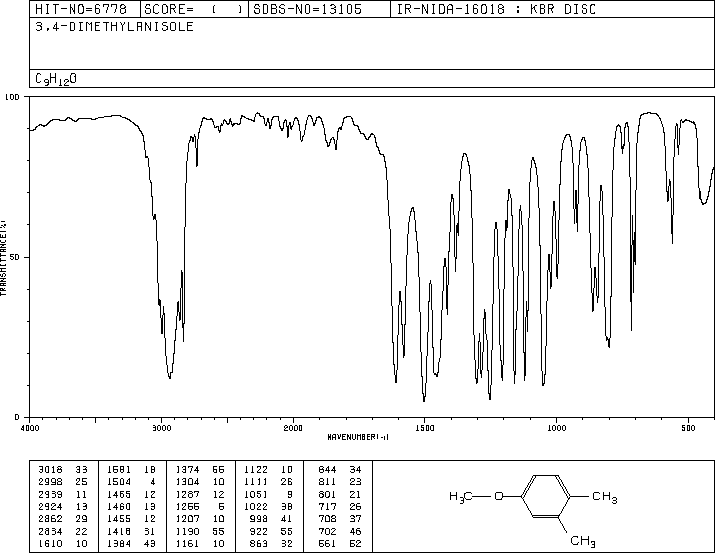Click the SCORE= field in the header
Viewport: 715px width, 553px height.
coord(194,9)
